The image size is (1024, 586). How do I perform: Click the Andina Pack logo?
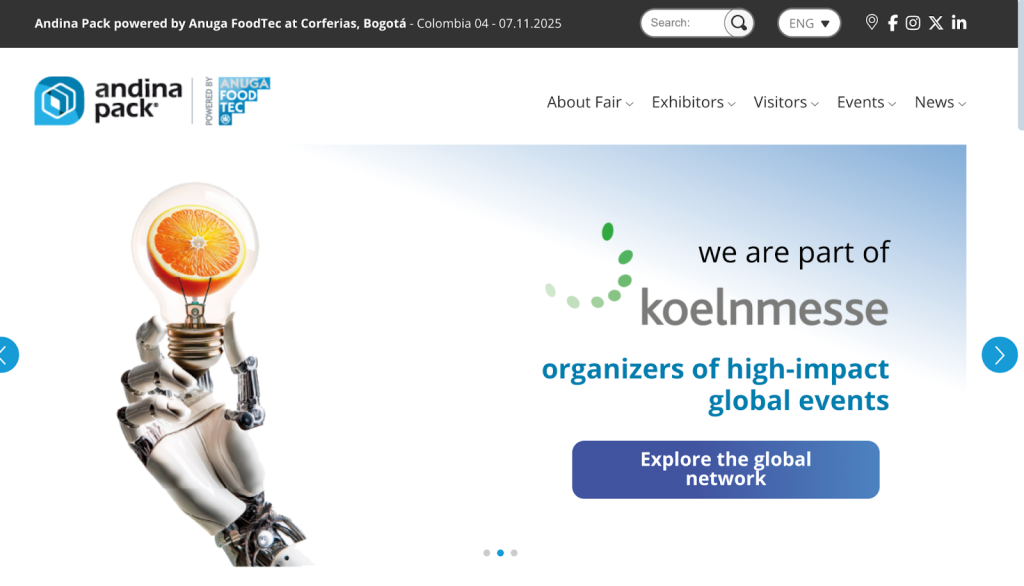coord(108,101)
